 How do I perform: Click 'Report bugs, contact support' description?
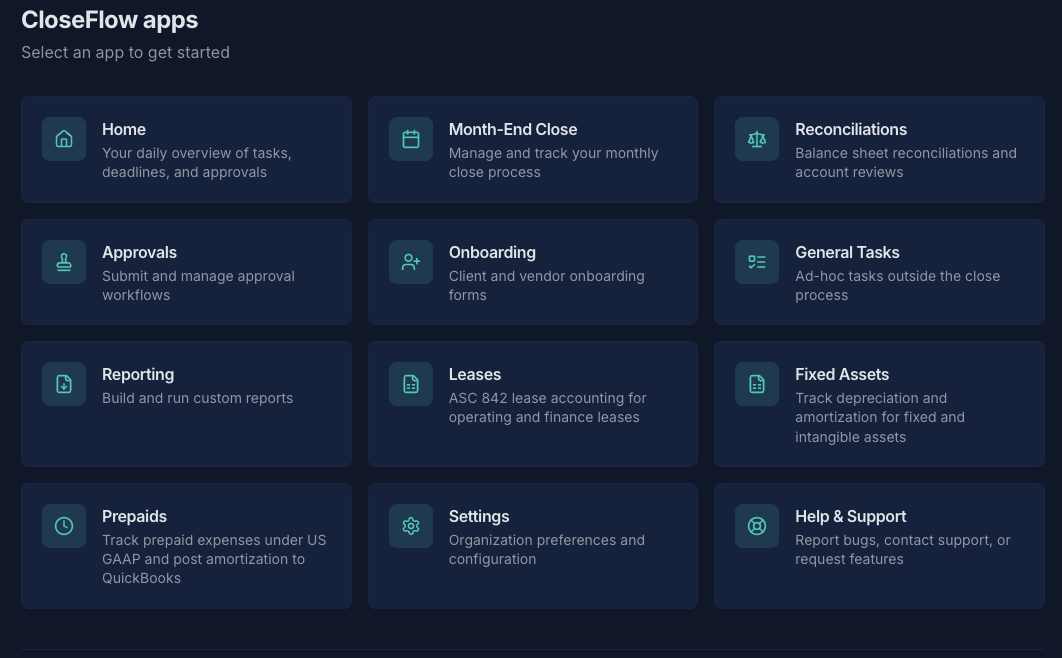(x=903, y=550)
